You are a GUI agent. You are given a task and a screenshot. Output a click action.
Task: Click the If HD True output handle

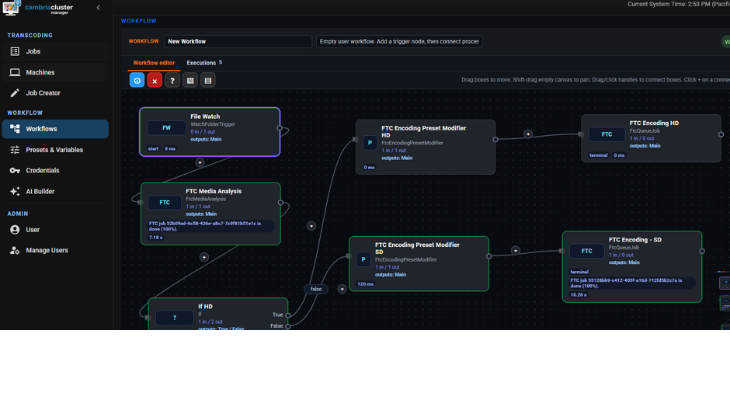tap(288, 315)
